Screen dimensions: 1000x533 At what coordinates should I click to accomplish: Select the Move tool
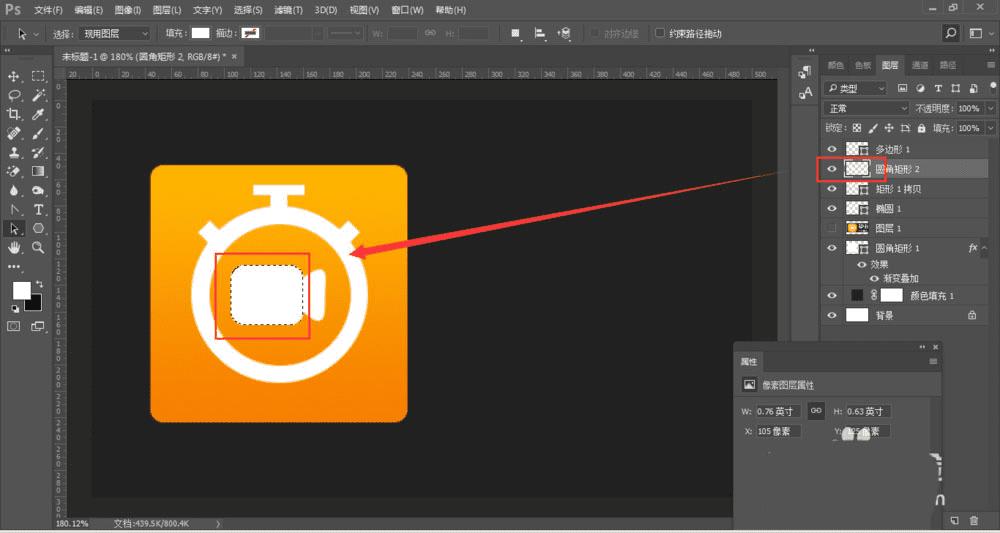coord(15,76)
